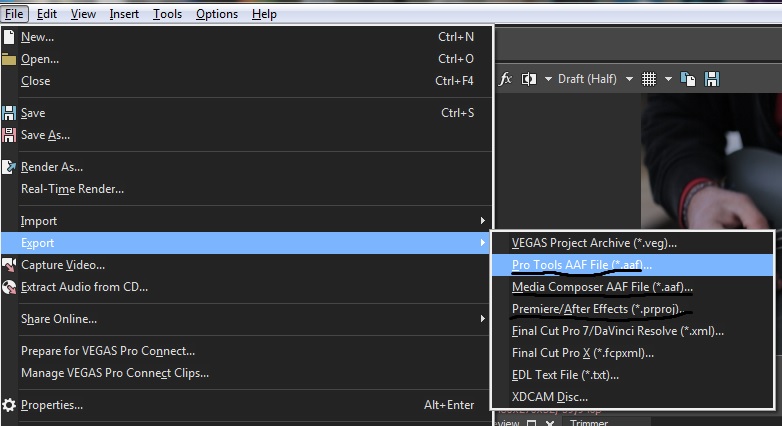Open the overlays grid dropdown arrow
Screen dimensions: 782x426
[x=668, y=79]
